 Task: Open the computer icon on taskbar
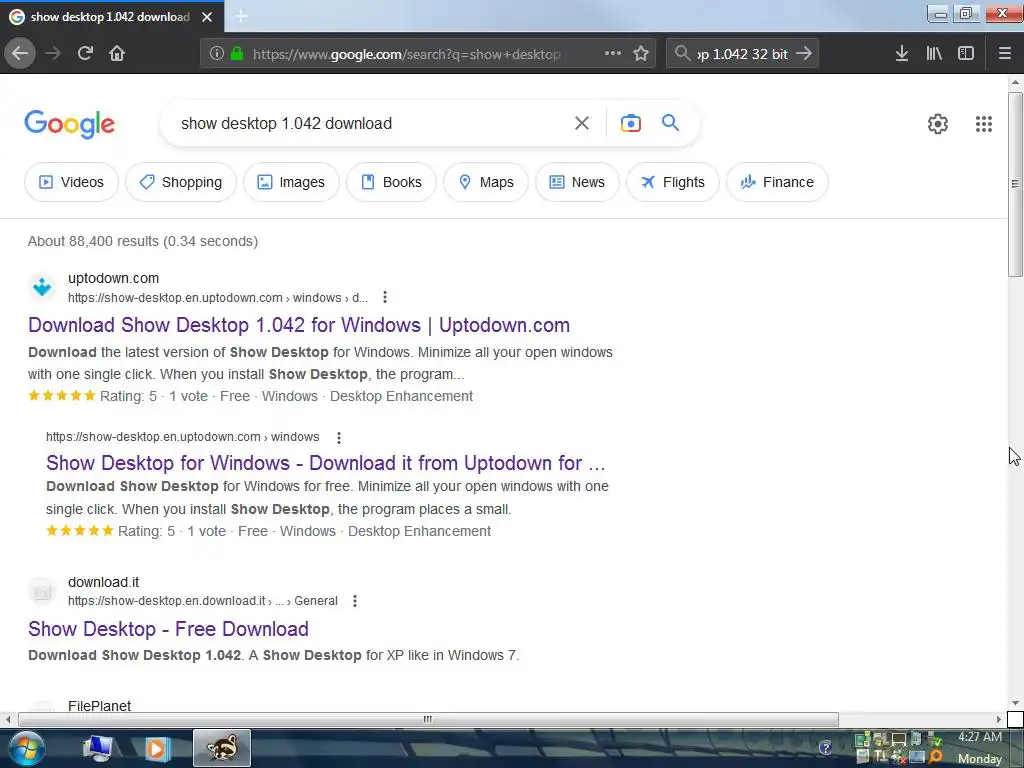97,748
